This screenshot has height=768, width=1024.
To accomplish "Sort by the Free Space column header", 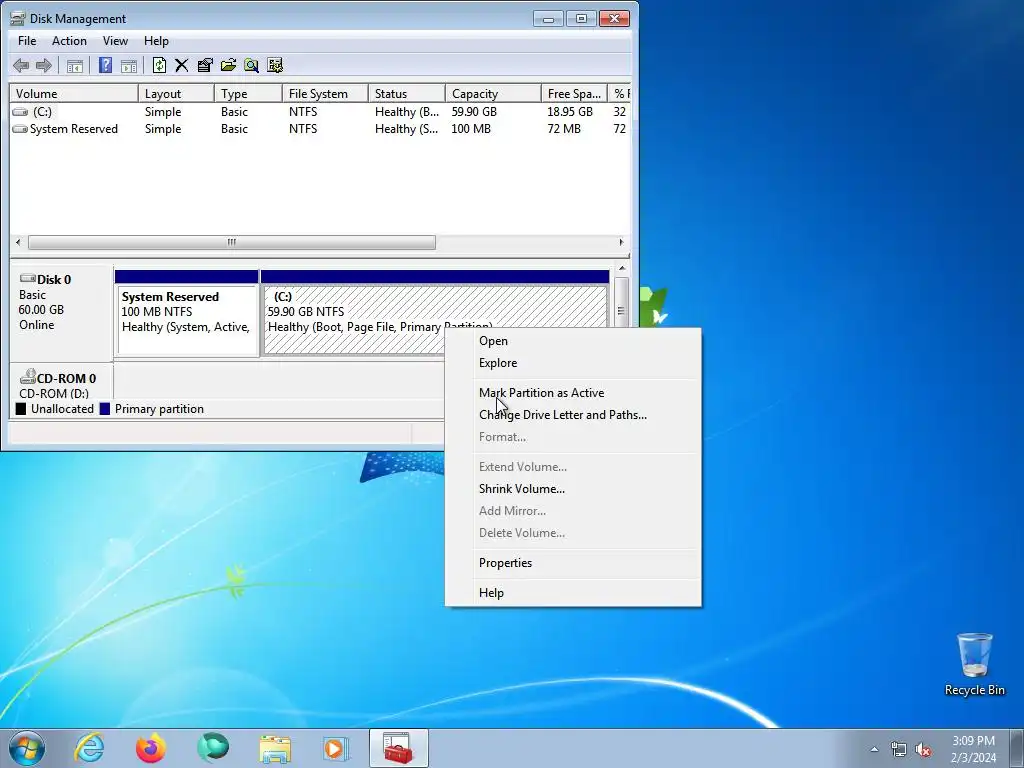I will point(574,93).
